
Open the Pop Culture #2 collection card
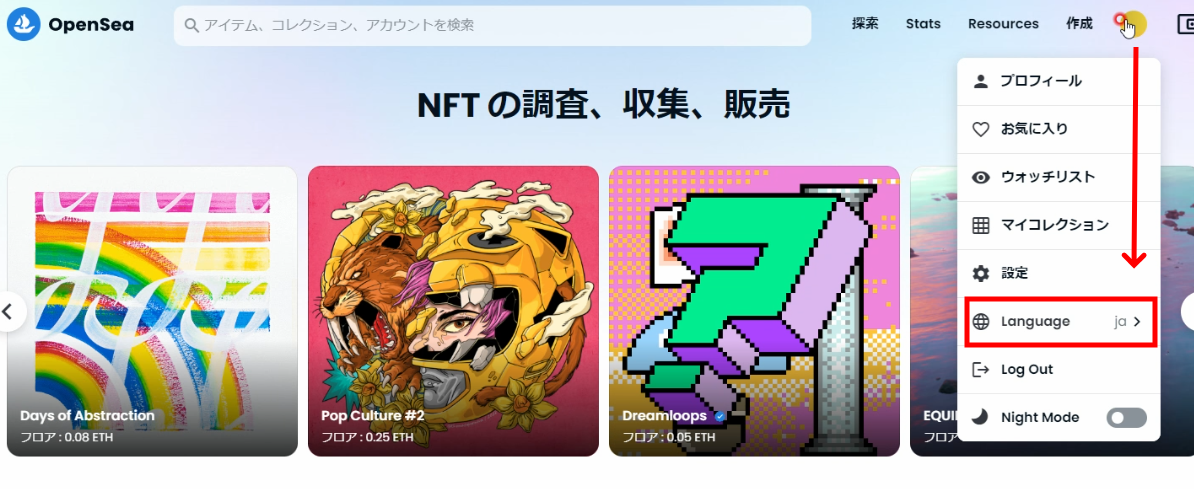(x=453, y=311)
